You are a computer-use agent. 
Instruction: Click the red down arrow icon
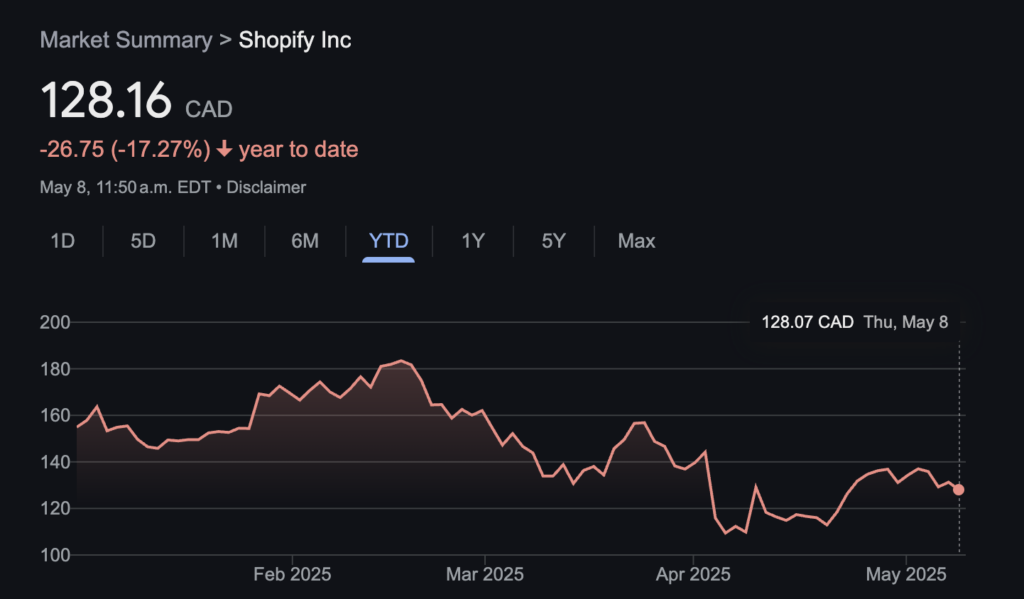[x=224, y=150]
